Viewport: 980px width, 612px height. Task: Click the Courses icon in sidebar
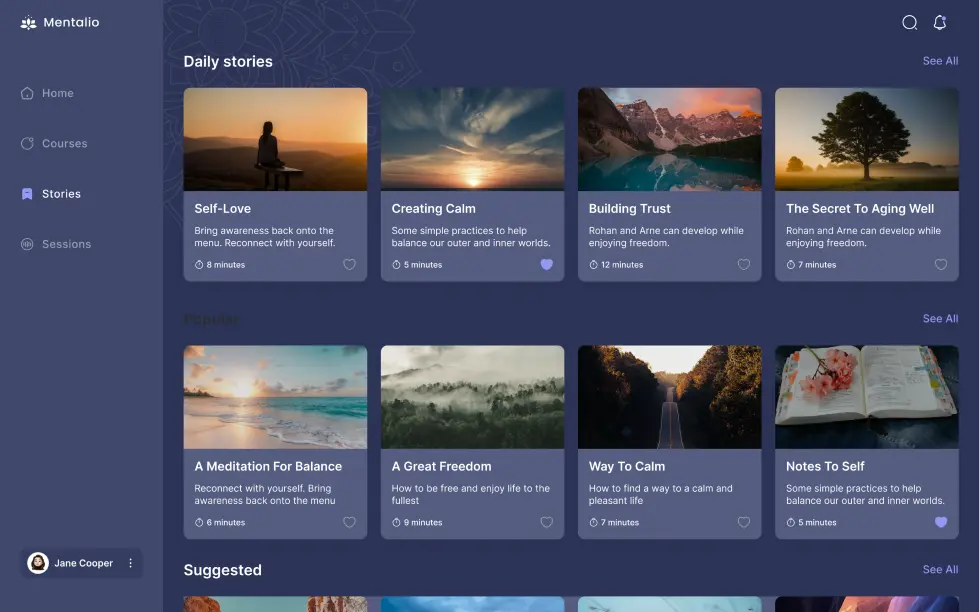(27, 143)
